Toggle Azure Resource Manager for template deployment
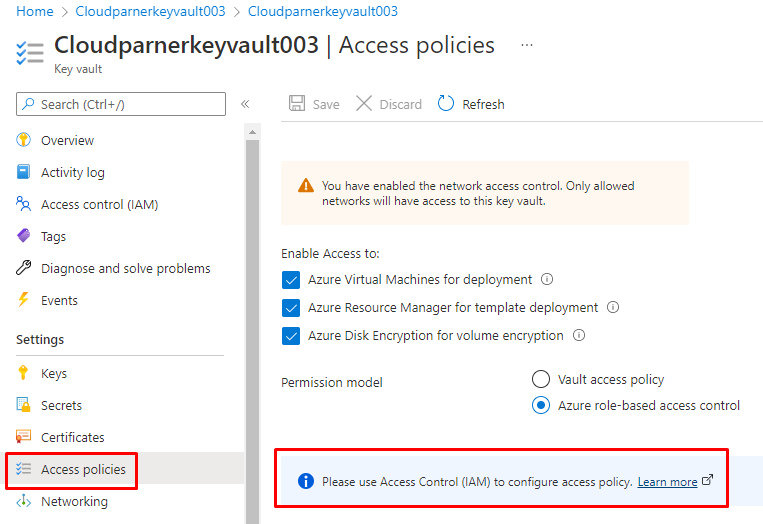The width and height of the screenshot is (763, 524). click(291, 308)
